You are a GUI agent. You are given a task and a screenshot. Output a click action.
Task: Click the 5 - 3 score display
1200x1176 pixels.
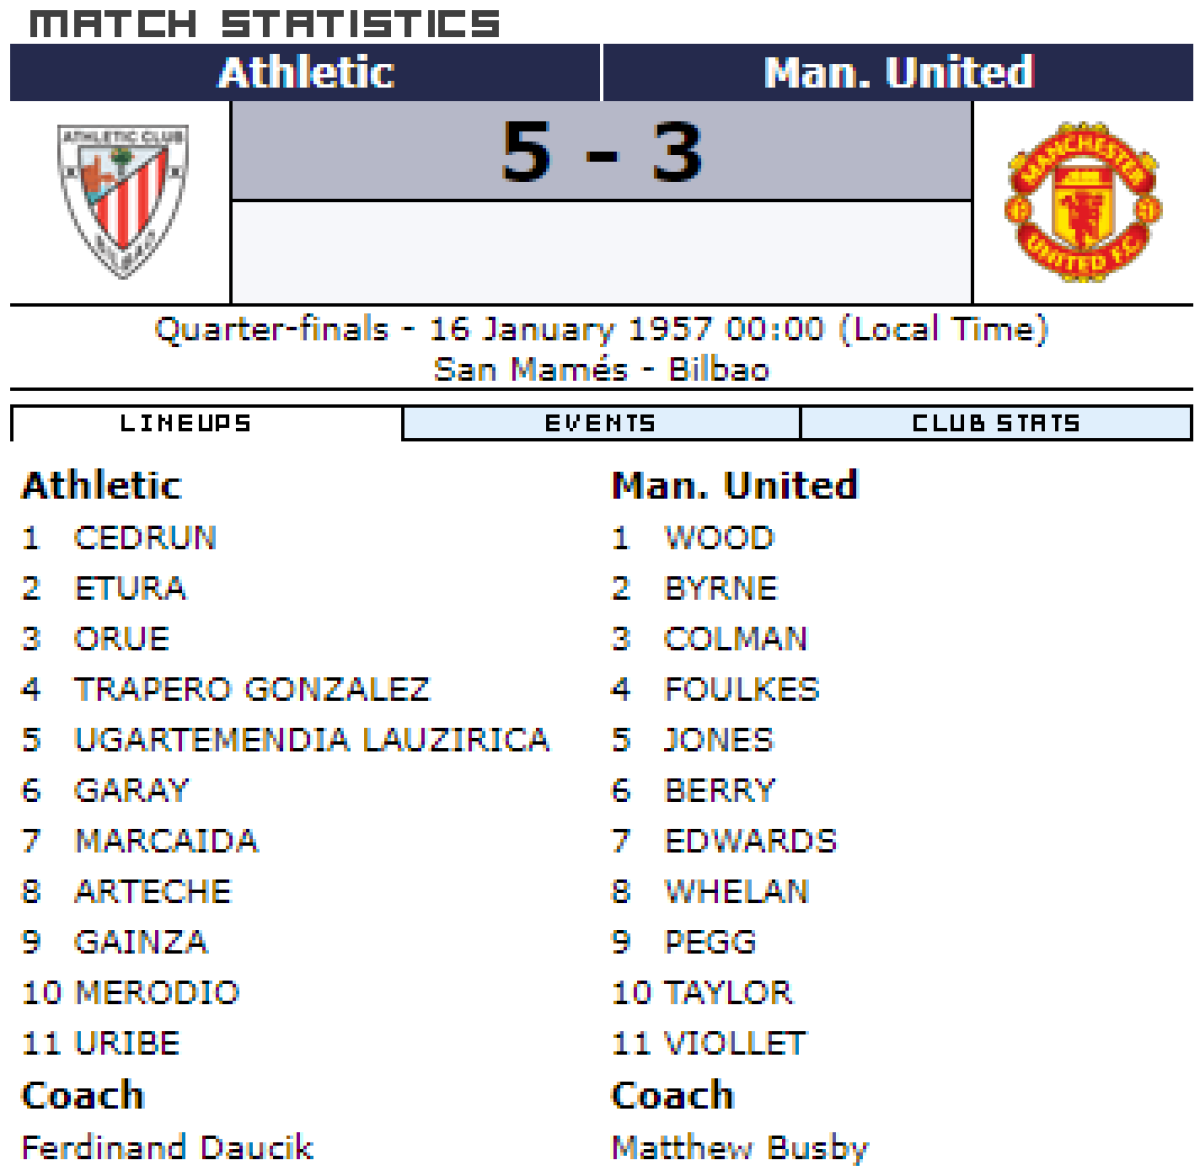tap(601, 152)
